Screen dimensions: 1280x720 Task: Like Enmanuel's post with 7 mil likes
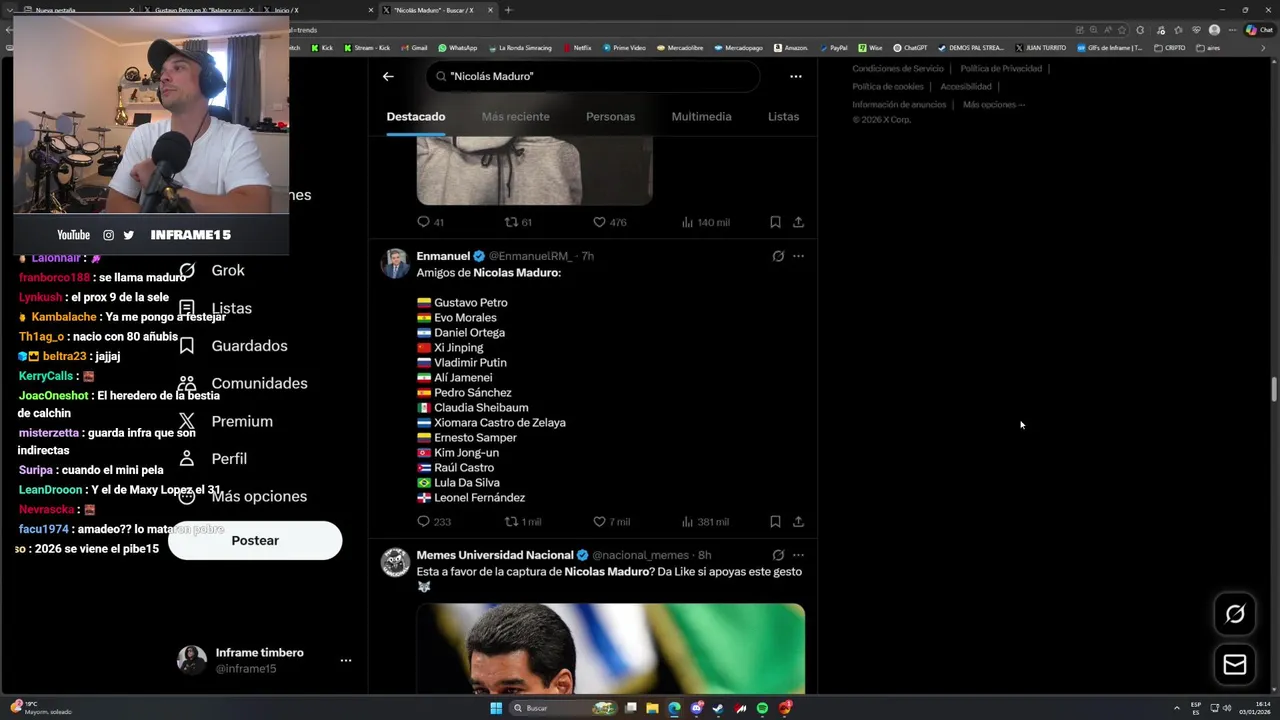(611, 521)
